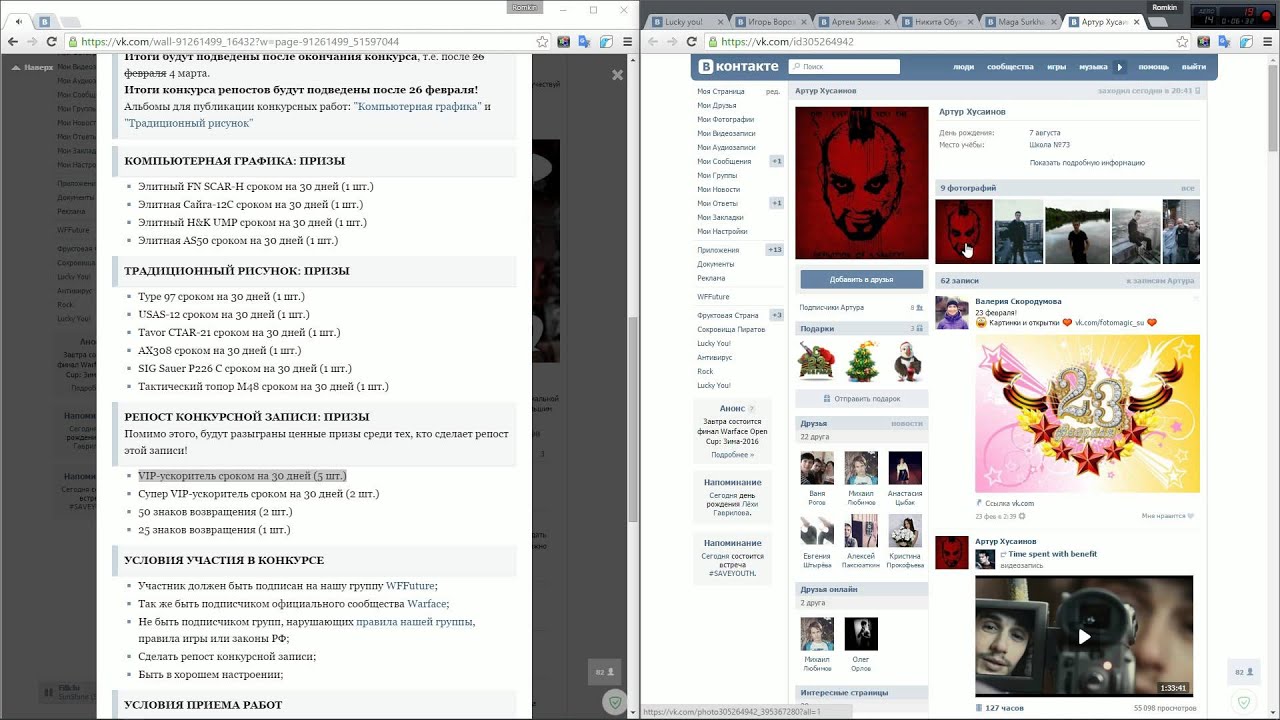The width and height of the screenshot is (1280, 720).
Task: Open the "правила нашей группы" link
Action: pyautogui.click(x=414, y=621)
